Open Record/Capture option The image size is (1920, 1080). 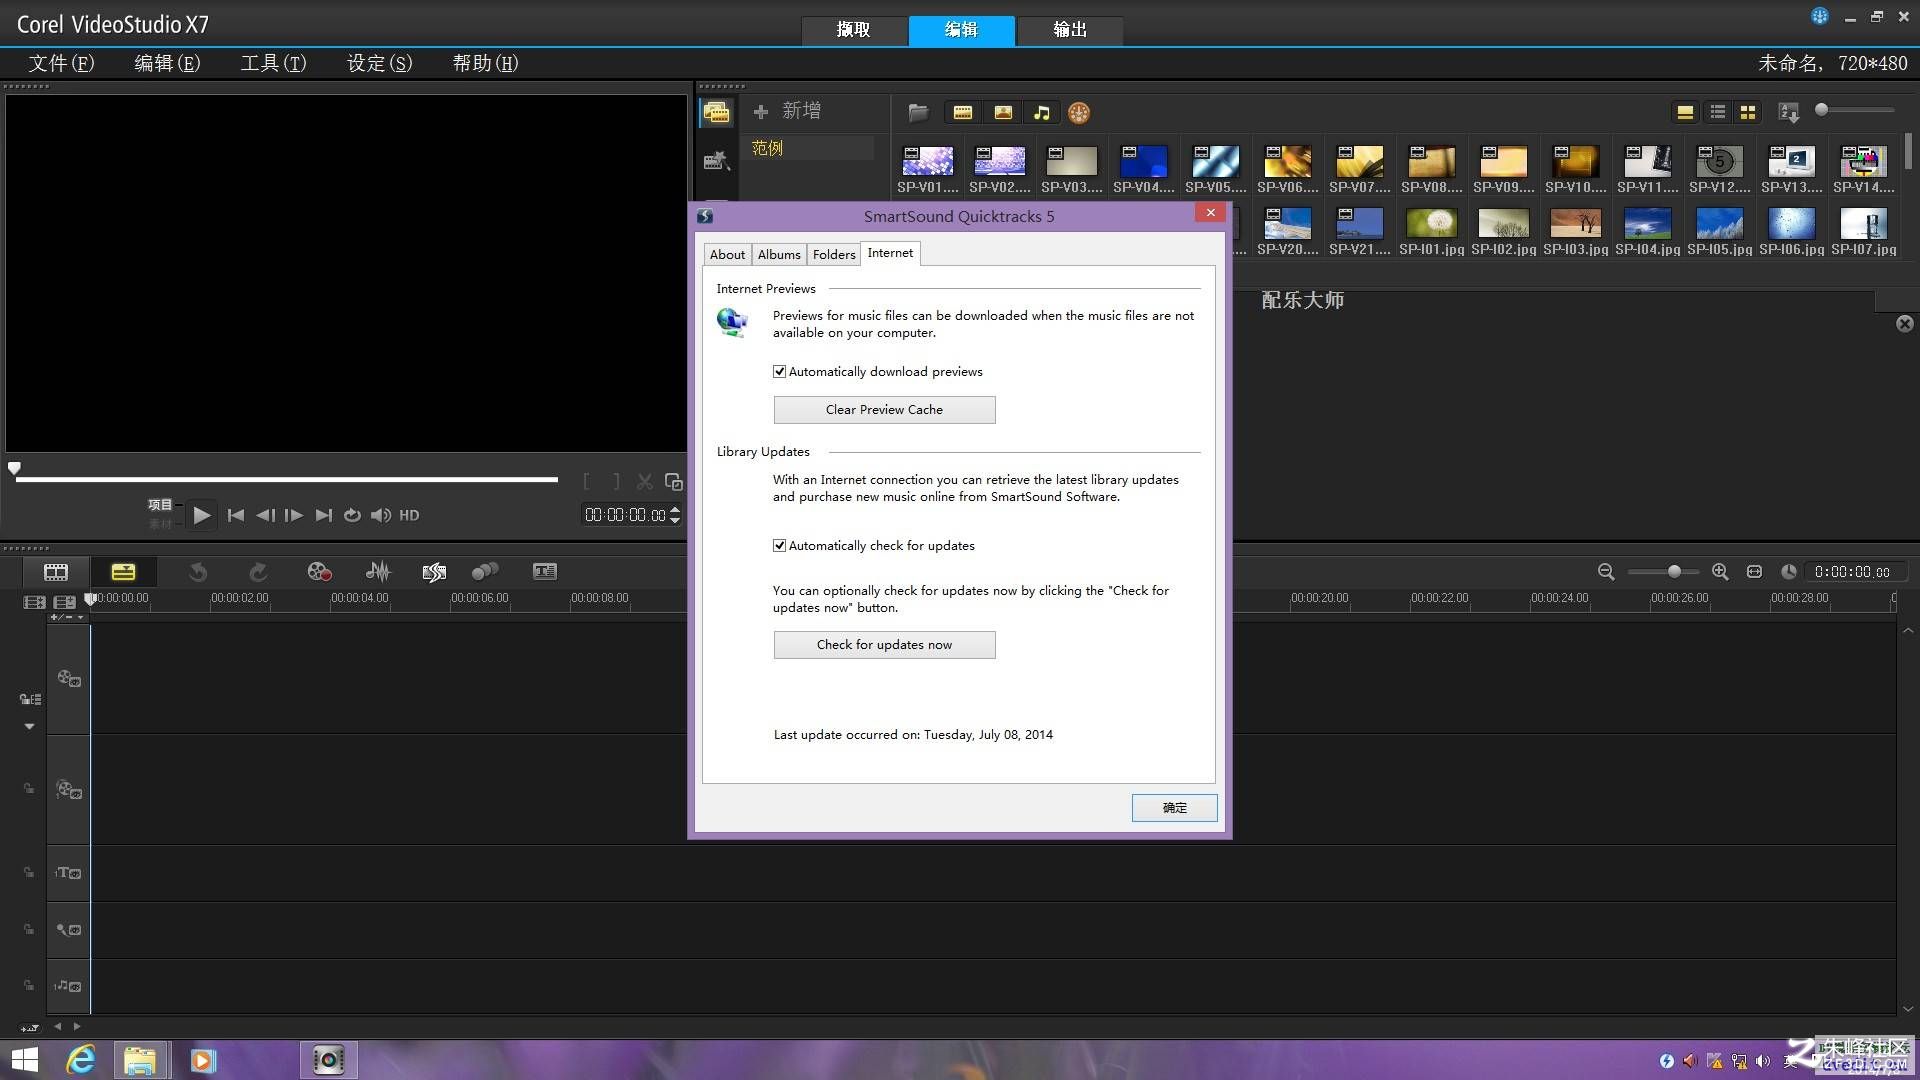(x=319, y=572)
